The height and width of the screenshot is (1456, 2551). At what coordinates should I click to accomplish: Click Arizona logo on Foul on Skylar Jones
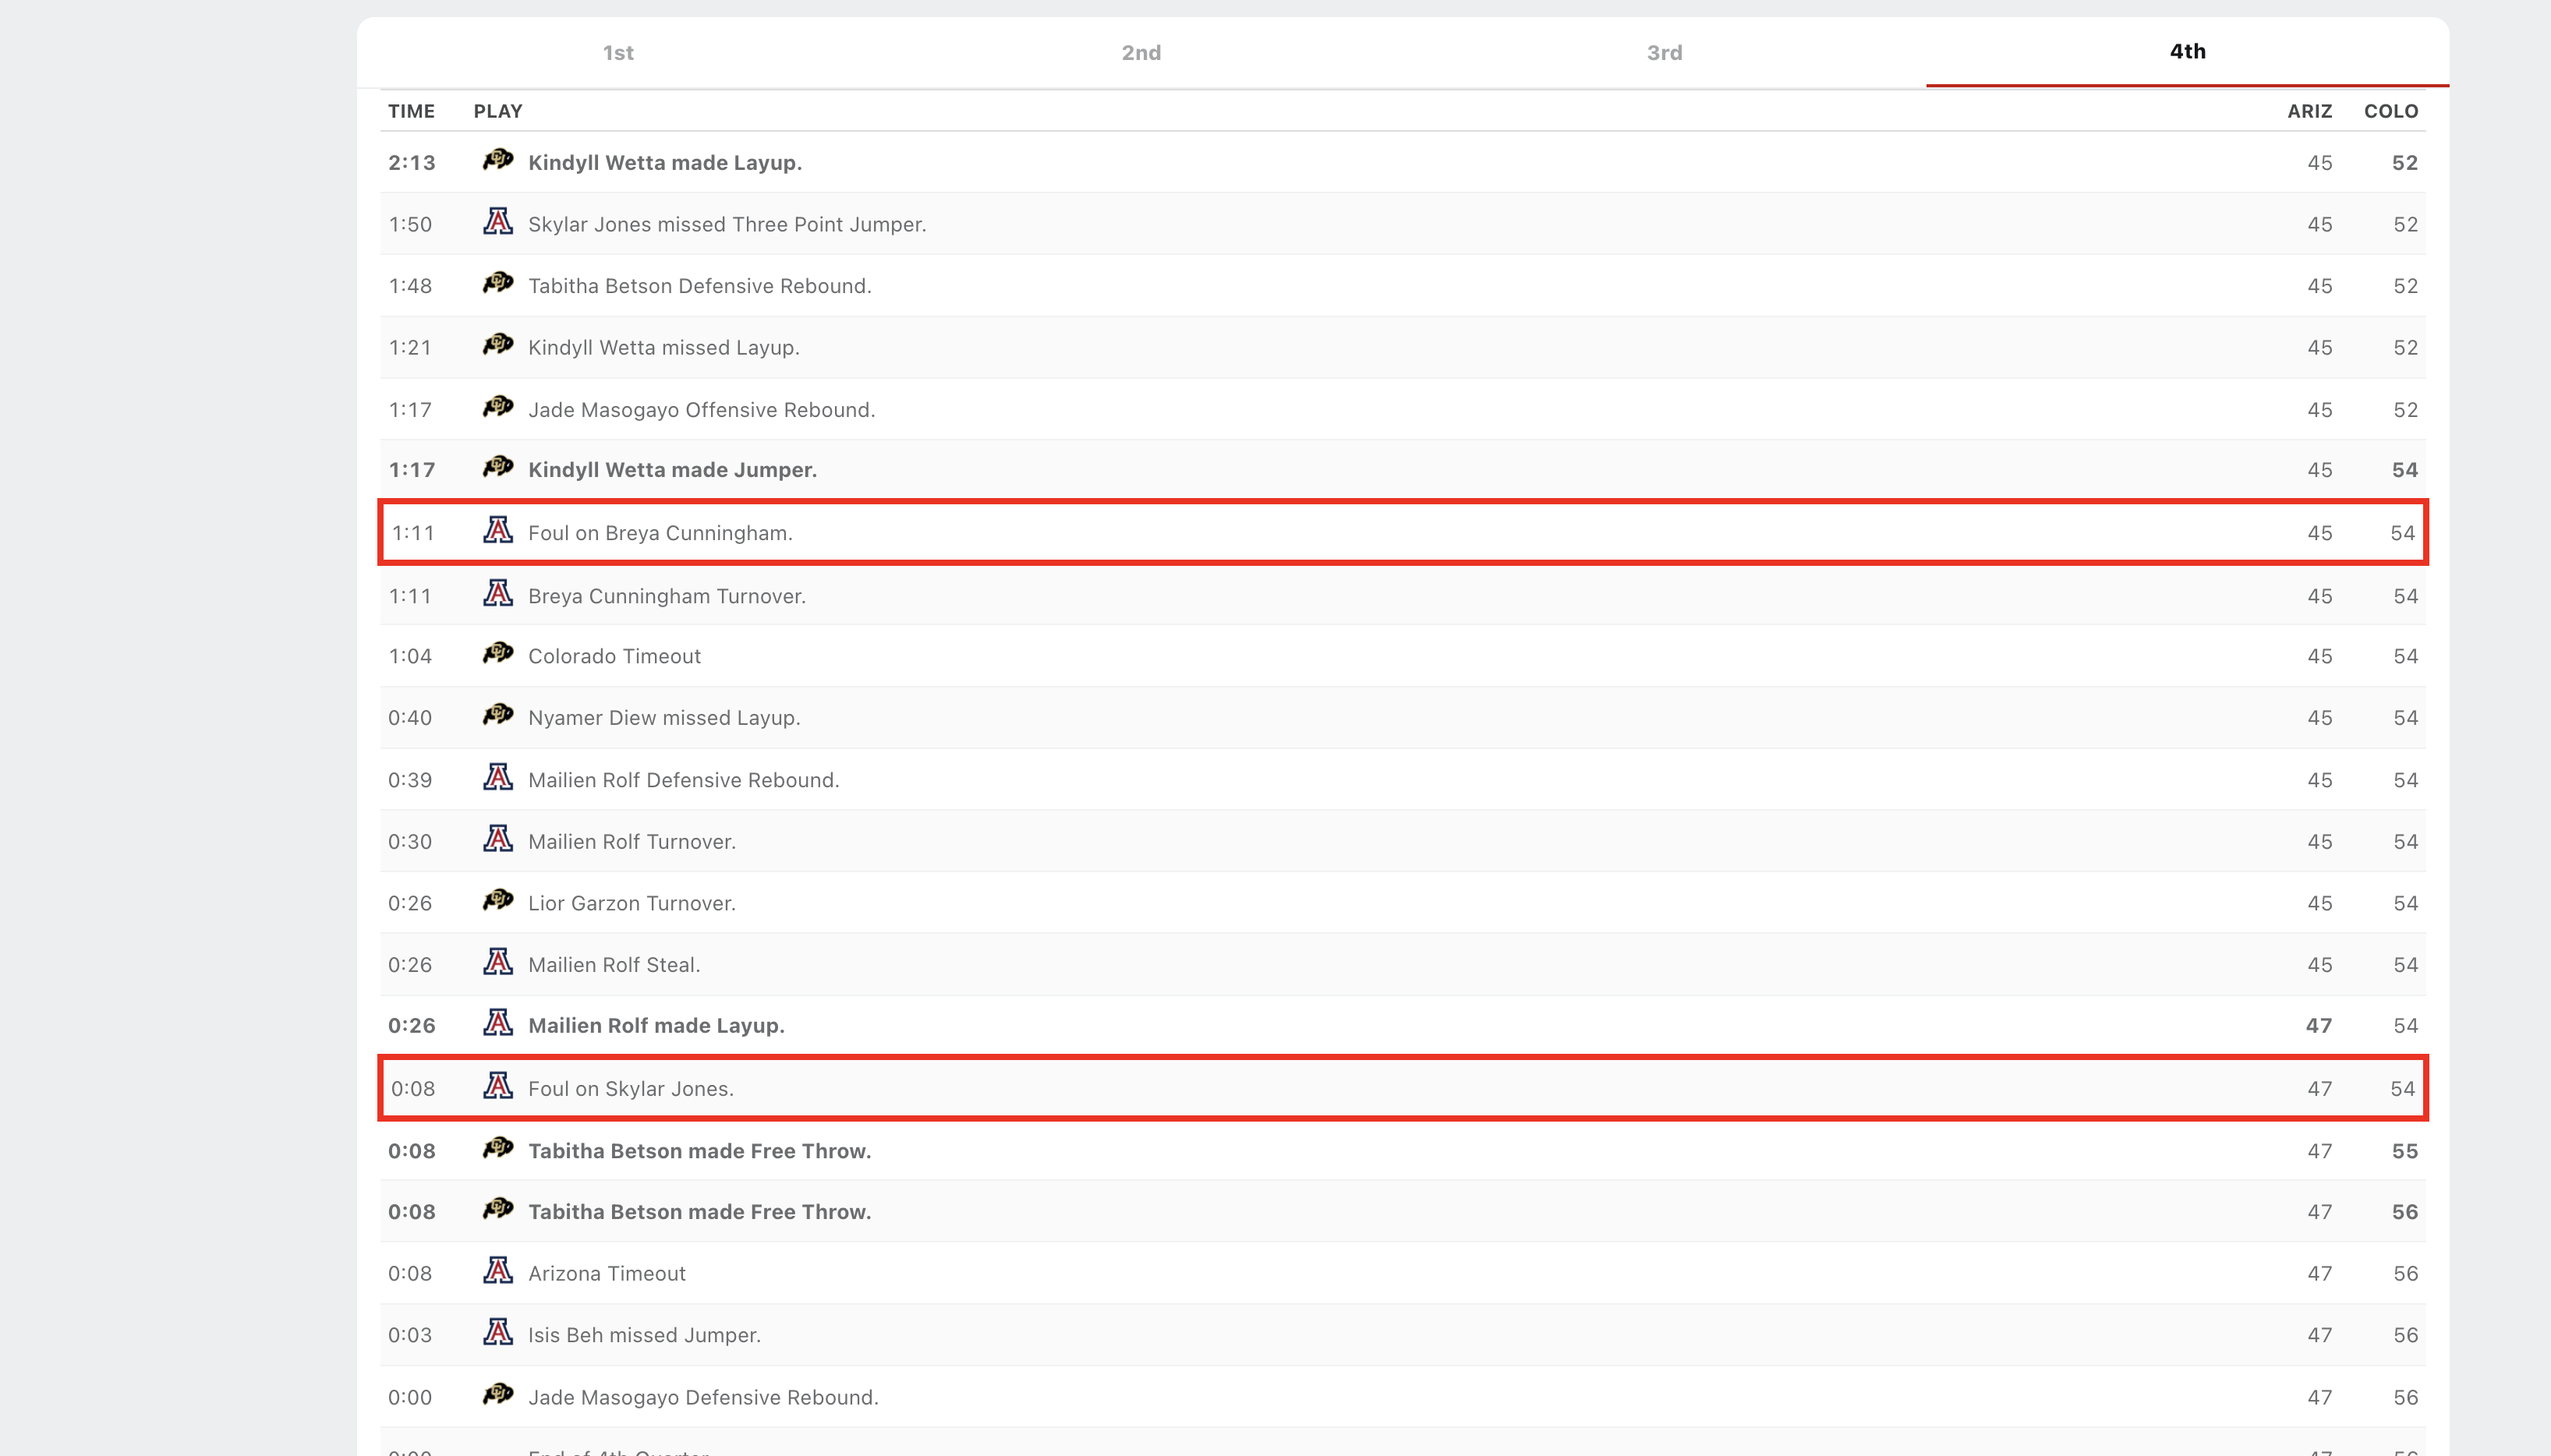pyautogui.click(x=497, y=1087)
